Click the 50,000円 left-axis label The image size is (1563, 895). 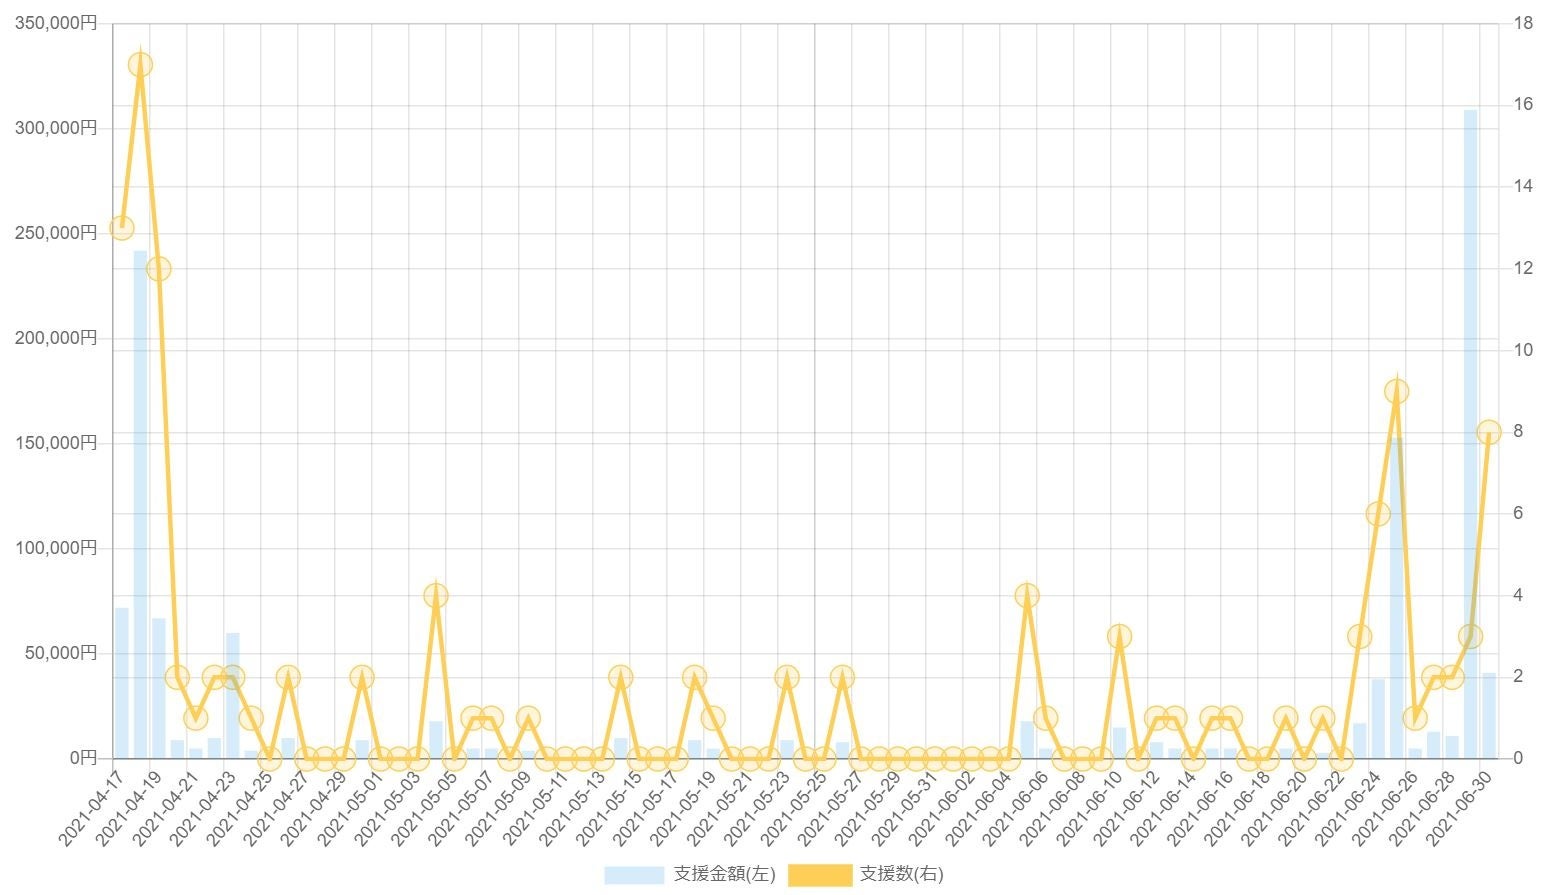(x=60, y=653)
